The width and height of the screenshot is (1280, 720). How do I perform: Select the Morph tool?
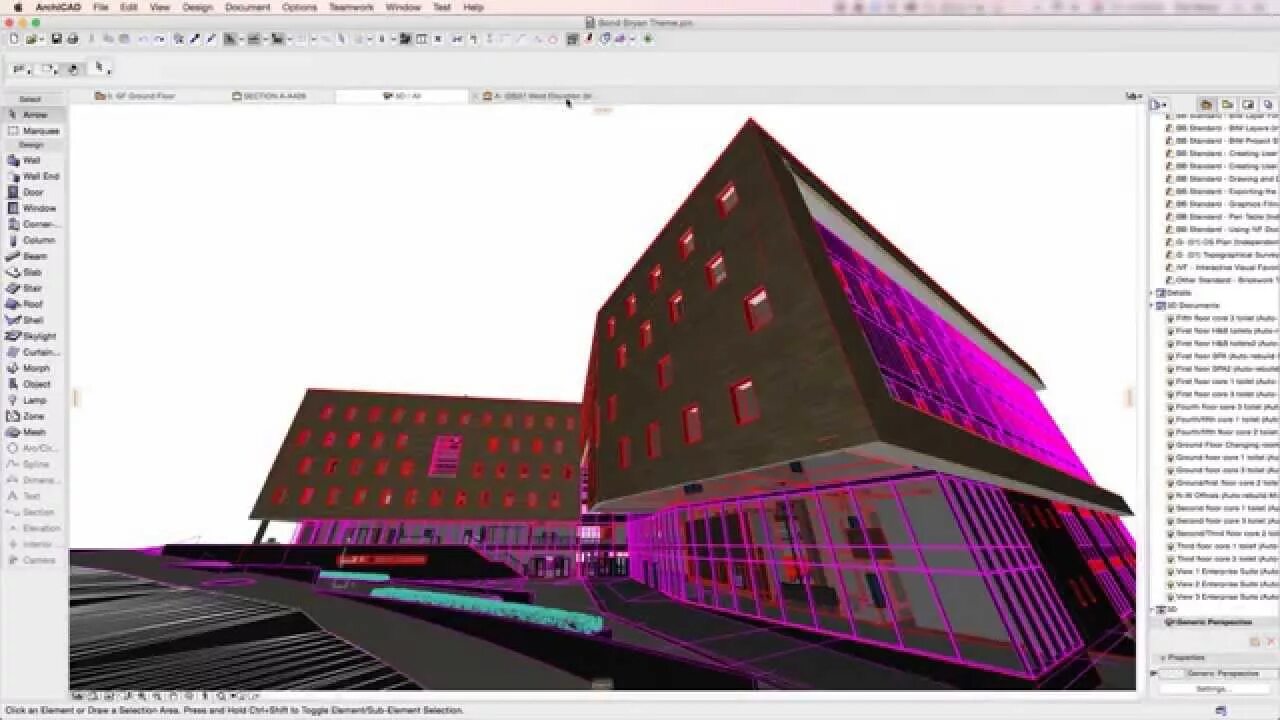coord(33,368)
